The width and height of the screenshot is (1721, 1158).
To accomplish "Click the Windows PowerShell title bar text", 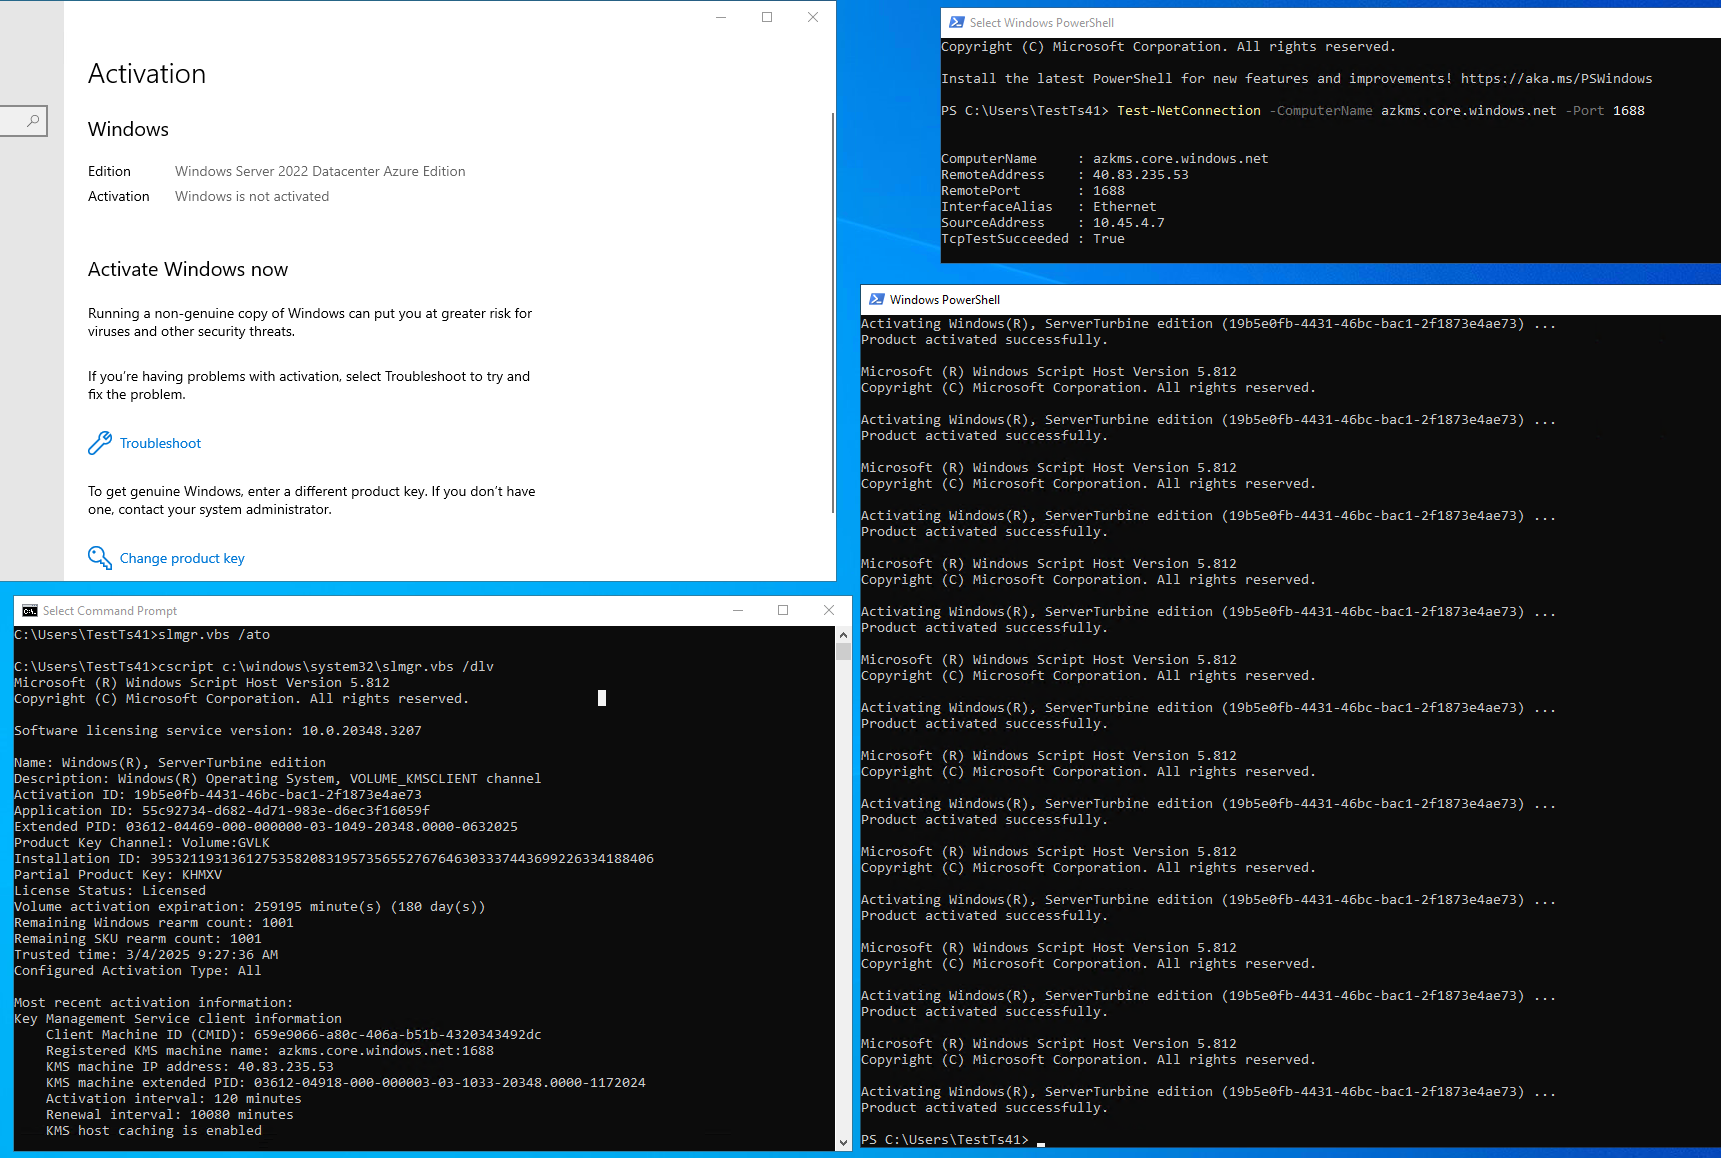I will 944,299.
